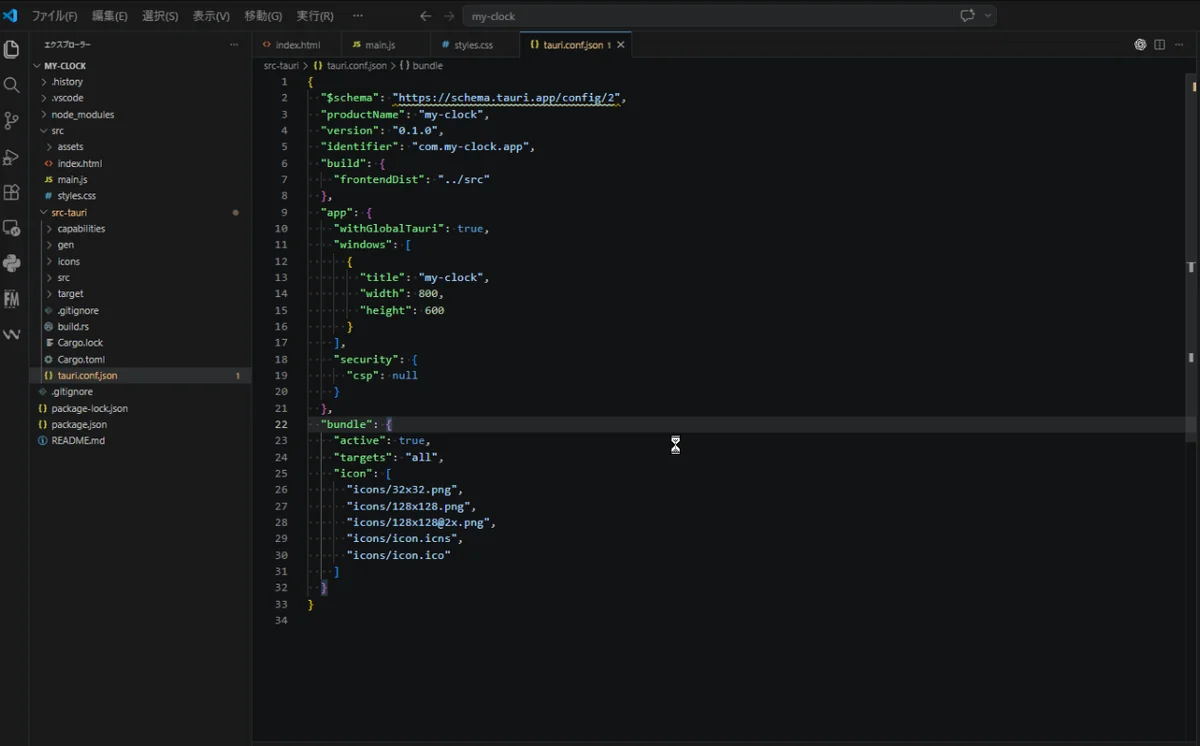Open Run and Debug view icon
The width and height of the screenshot is (1200, 746).
[12, 157]
